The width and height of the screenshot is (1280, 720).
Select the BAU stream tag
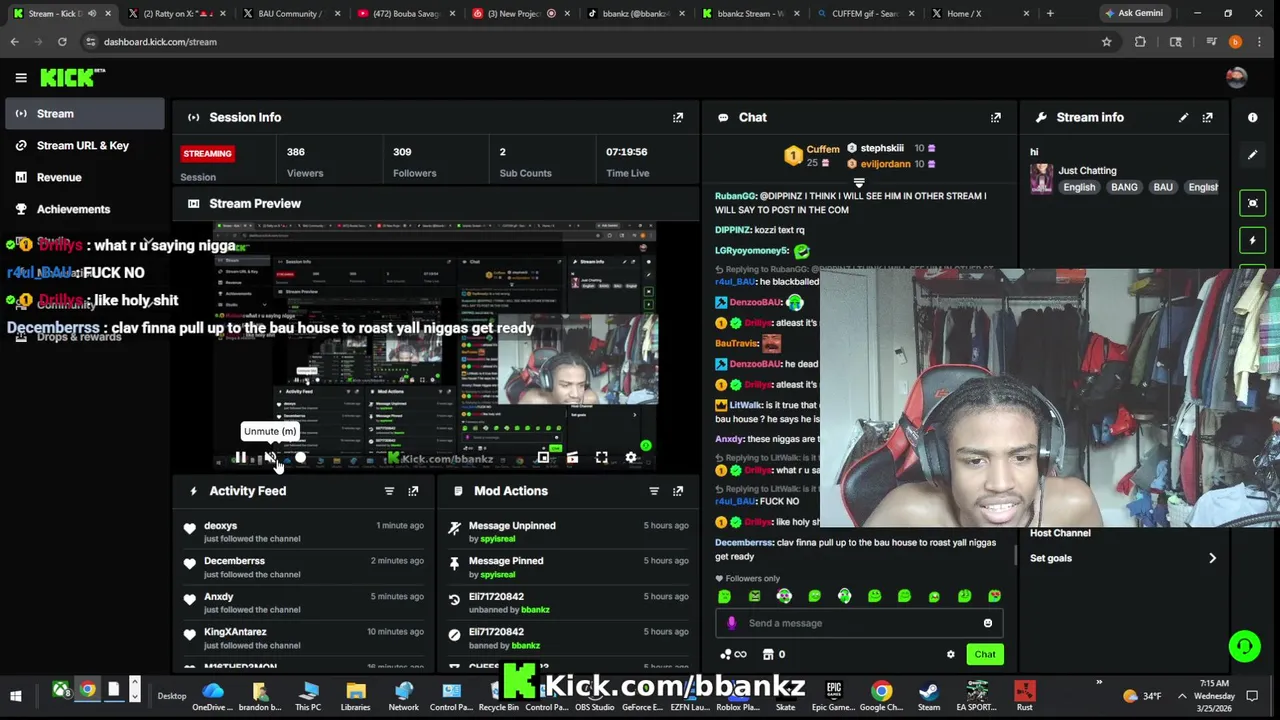click(x=1163, y=187)
